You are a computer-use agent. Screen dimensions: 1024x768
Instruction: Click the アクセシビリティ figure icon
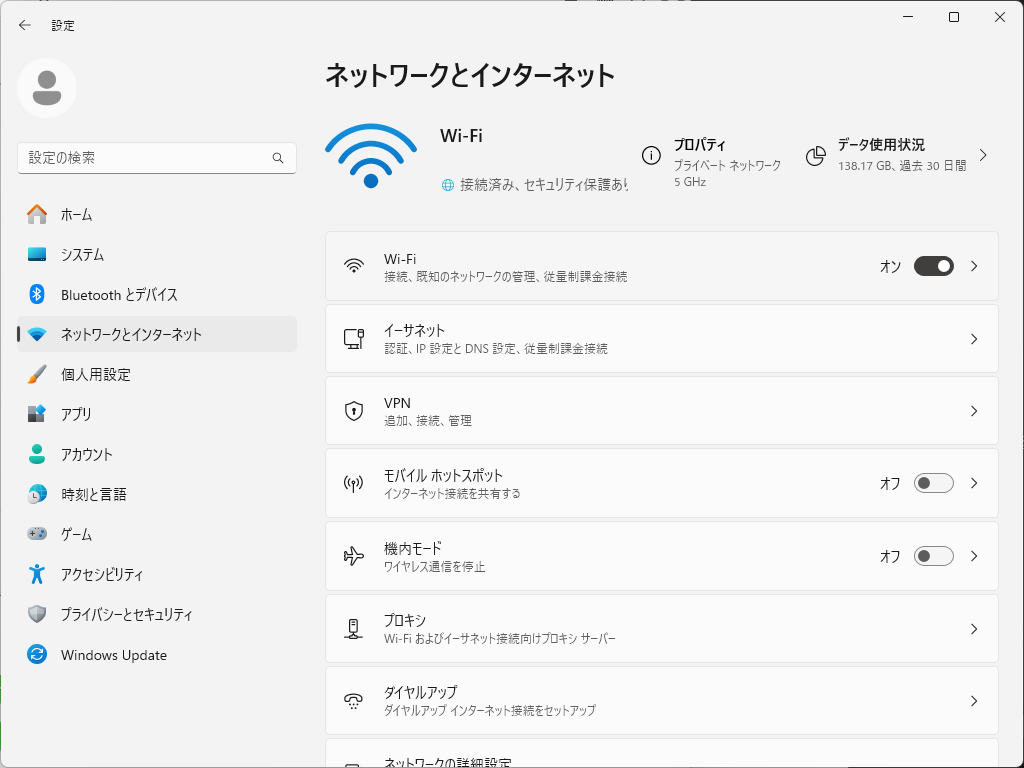pos(37,574)
